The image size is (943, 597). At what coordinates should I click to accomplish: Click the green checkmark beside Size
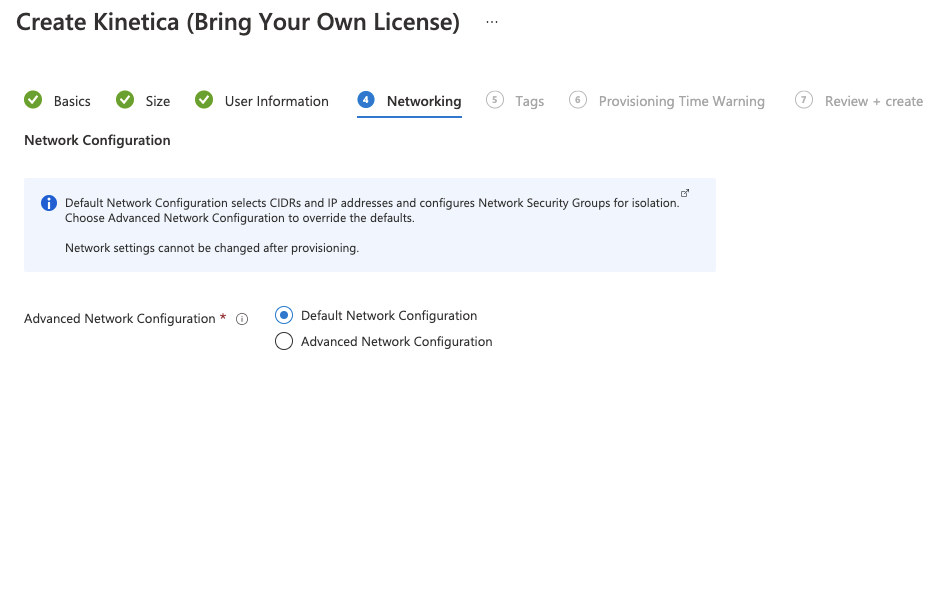pos(125,100)
